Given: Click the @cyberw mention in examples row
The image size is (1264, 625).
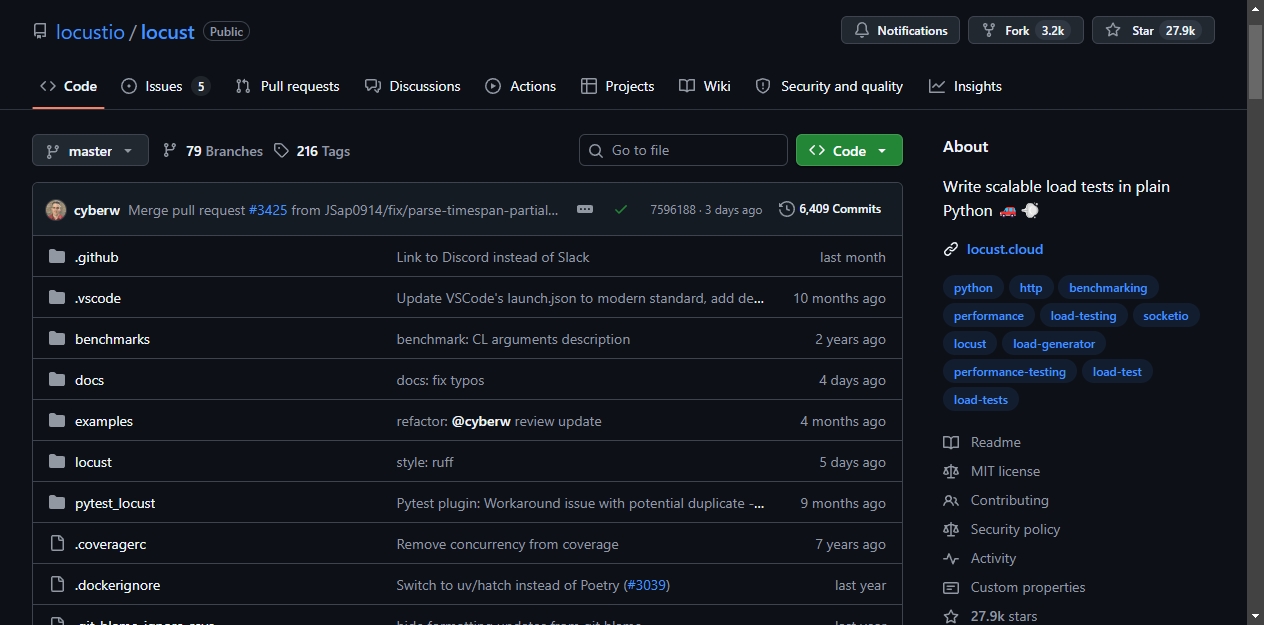Looking at the screenshot, I should click(481, 421).
